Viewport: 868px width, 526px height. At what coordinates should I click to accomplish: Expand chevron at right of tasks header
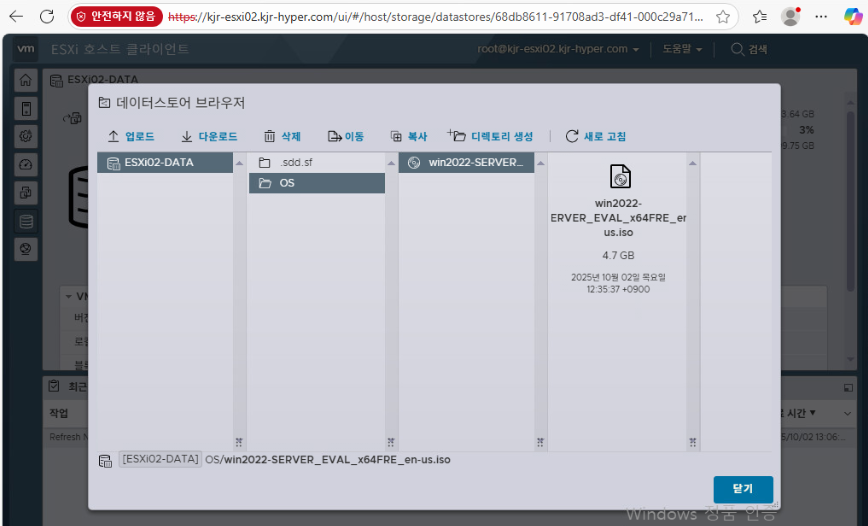coord(848,414)
